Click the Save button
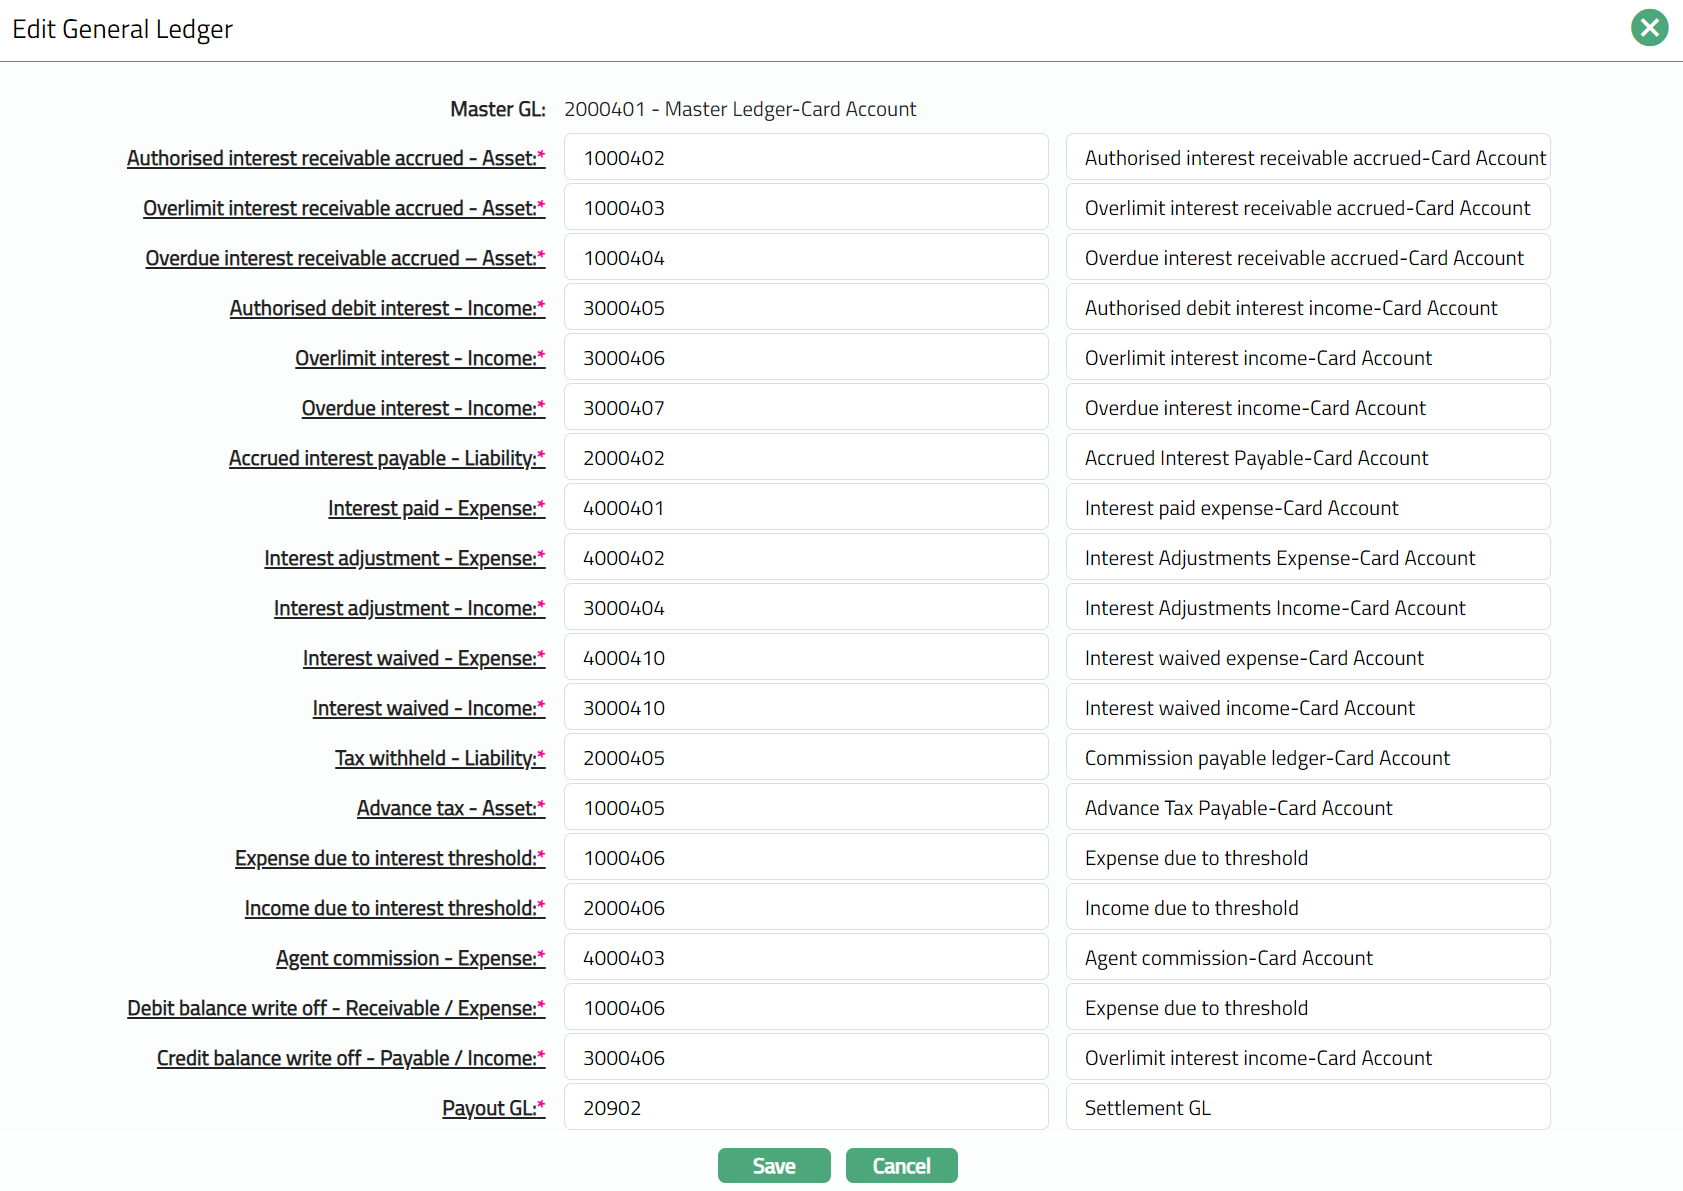The image size is (1683, 1191). [773, 1165]
